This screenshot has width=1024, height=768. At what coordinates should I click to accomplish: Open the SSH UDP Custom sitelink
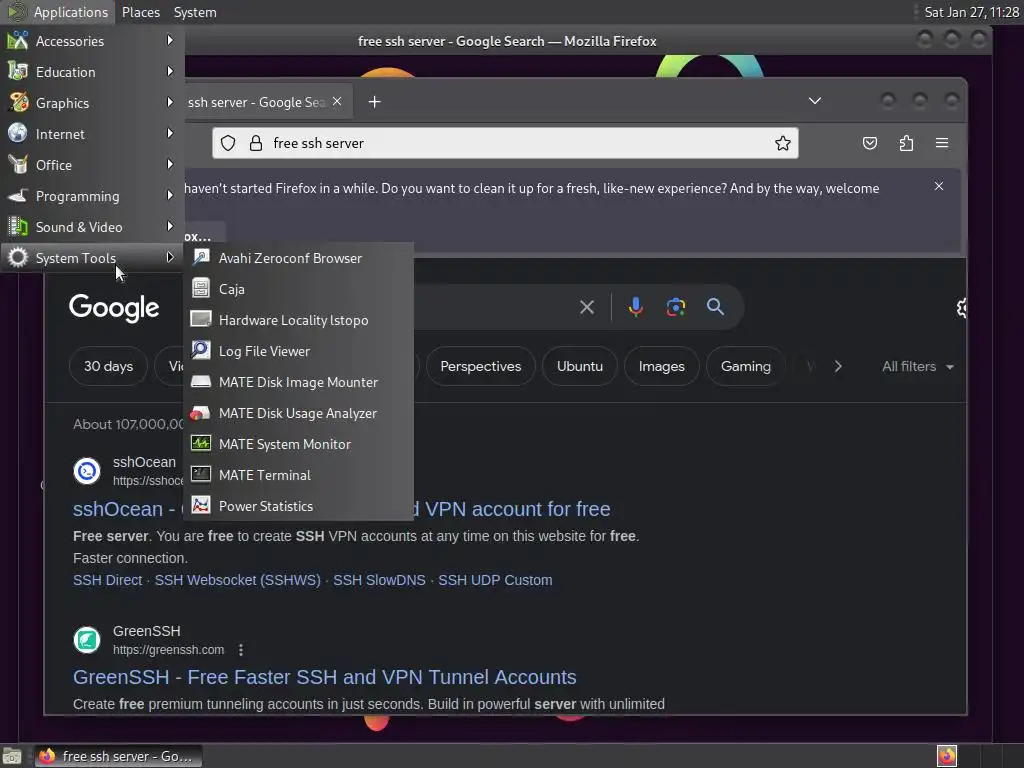[495, 580]
